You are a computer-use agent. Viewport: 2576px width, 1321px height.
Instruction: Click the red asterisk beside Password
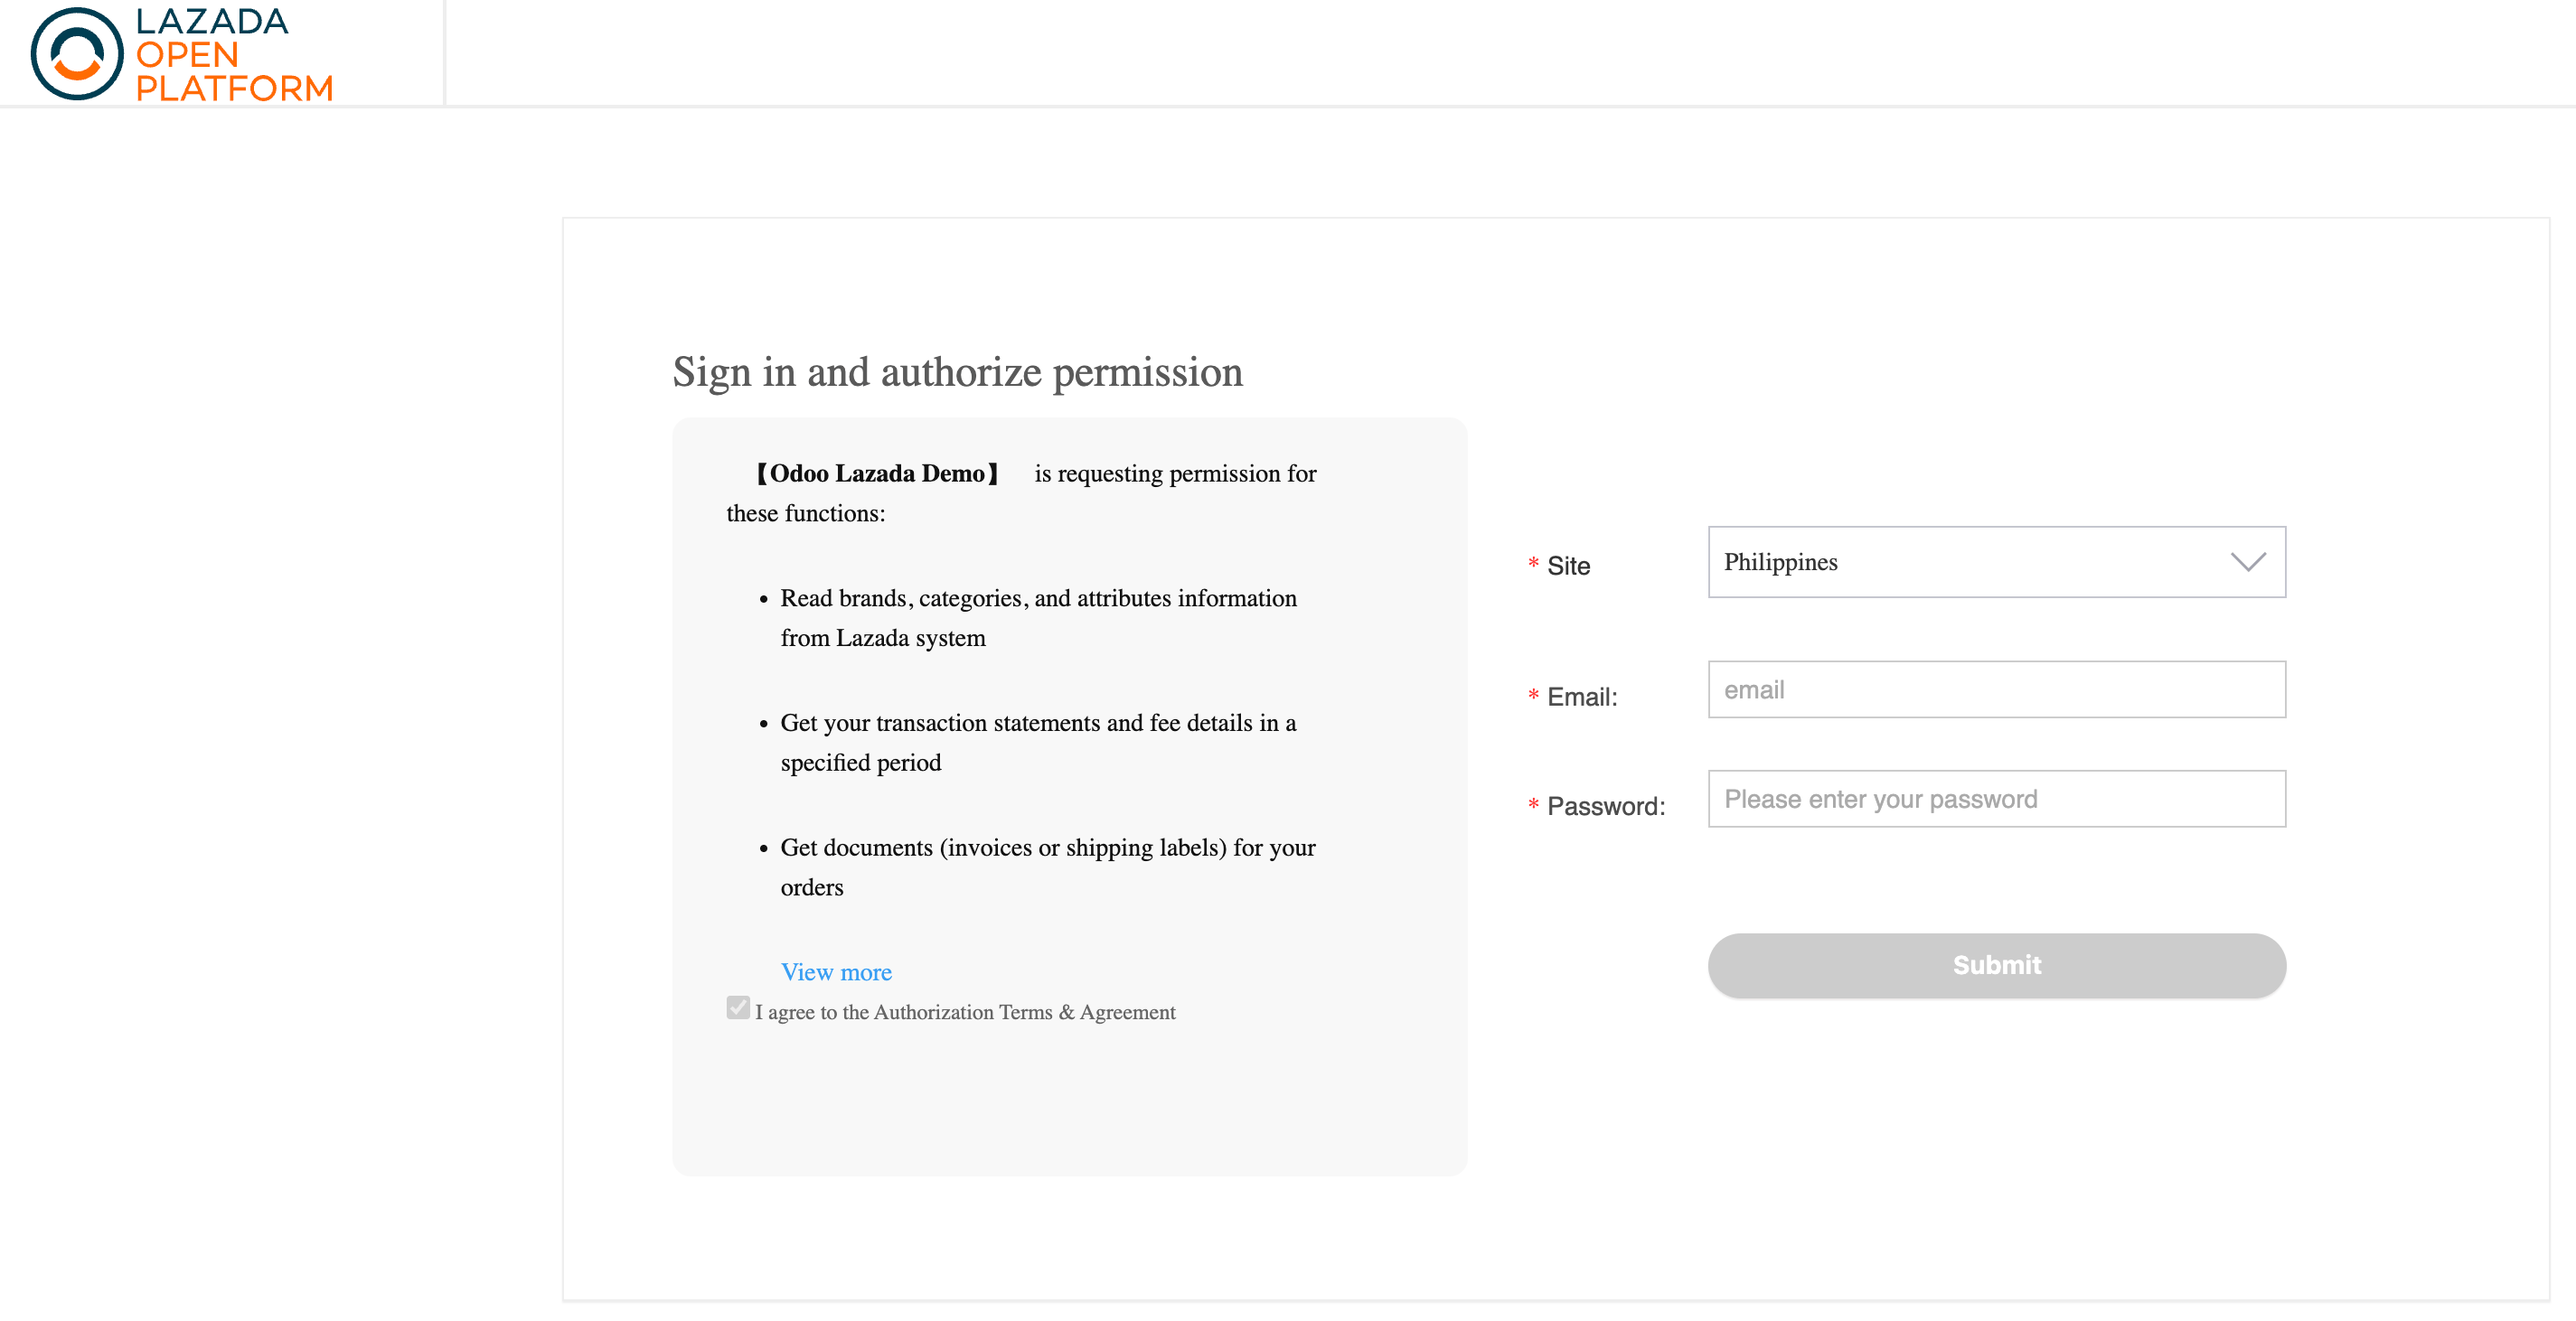coord(1532,805)
